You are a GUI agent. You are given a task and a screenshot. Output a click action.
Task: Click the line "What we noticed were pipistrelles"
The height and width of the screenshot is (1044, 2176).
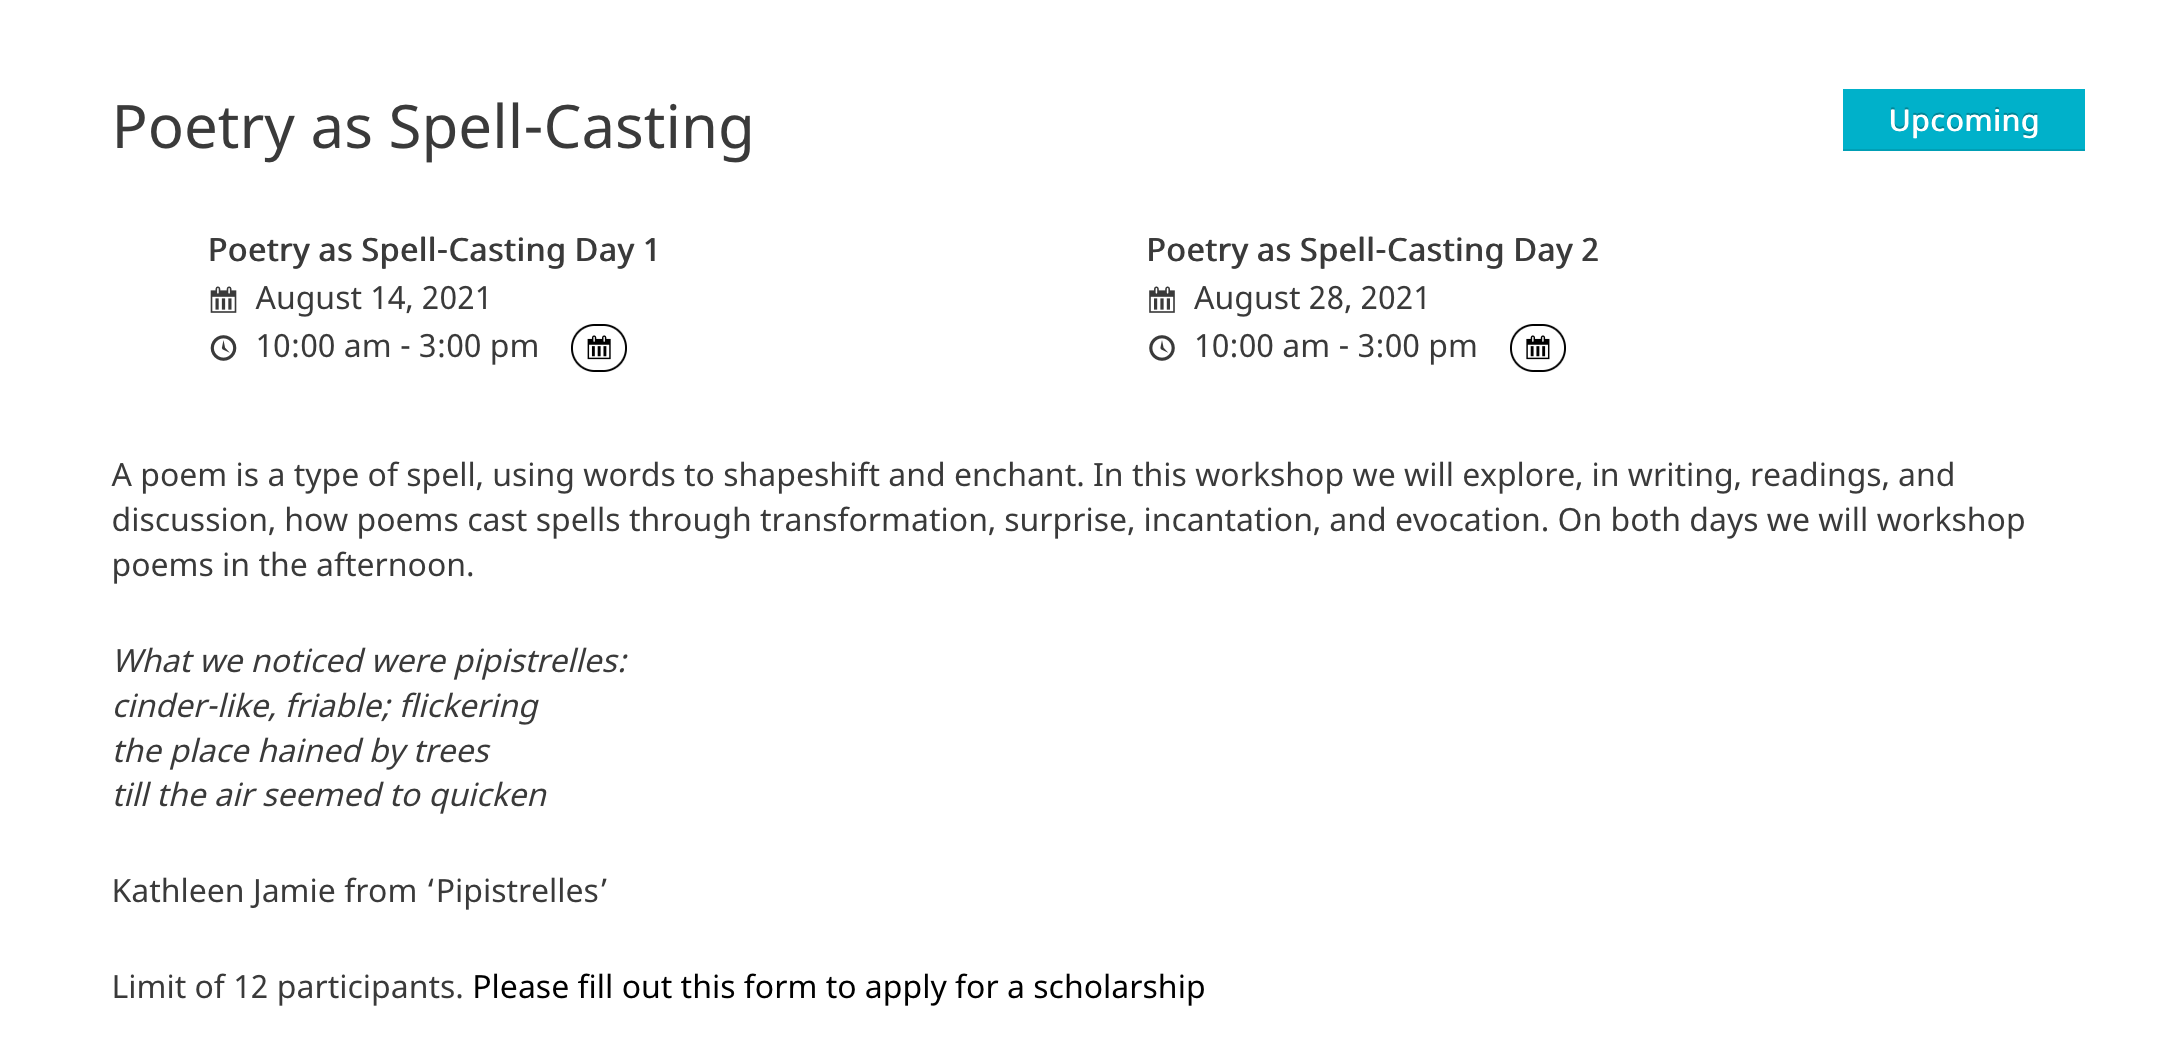click(369, 661)
